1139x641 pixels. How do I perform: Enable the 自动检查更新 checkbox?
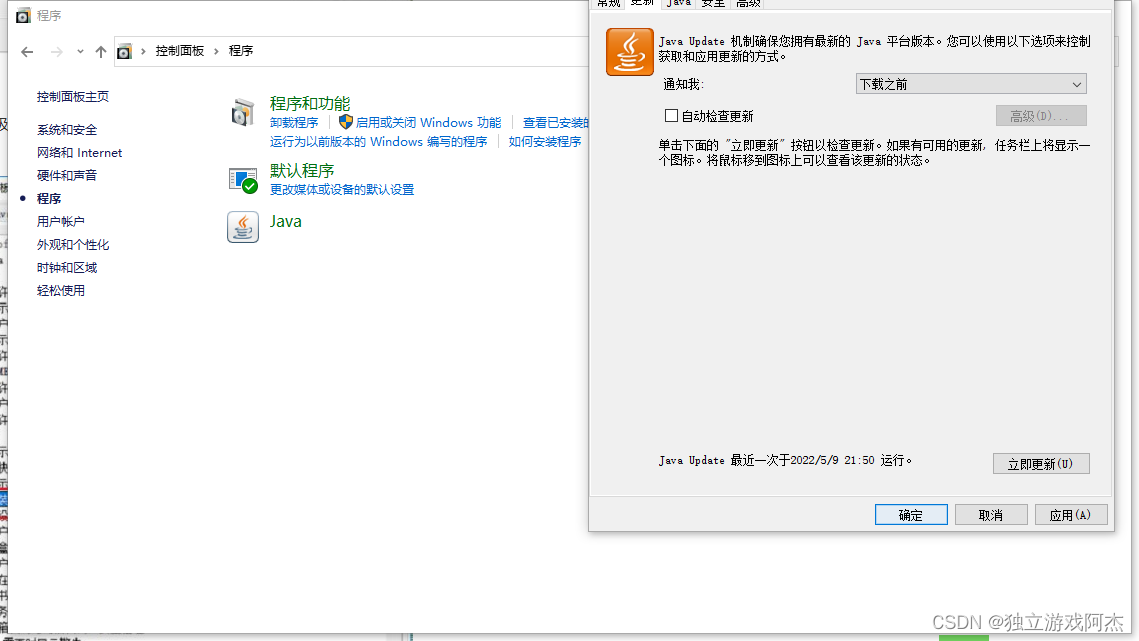click(671, 116)
